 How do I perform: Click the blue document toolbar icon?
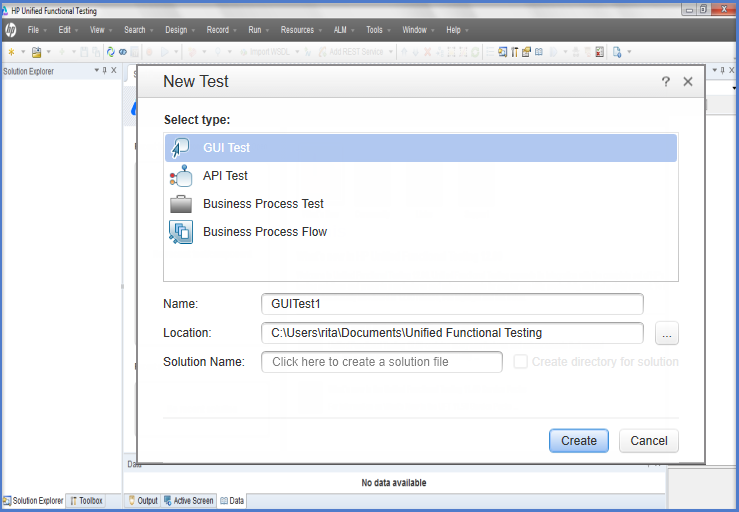point(617,52)
